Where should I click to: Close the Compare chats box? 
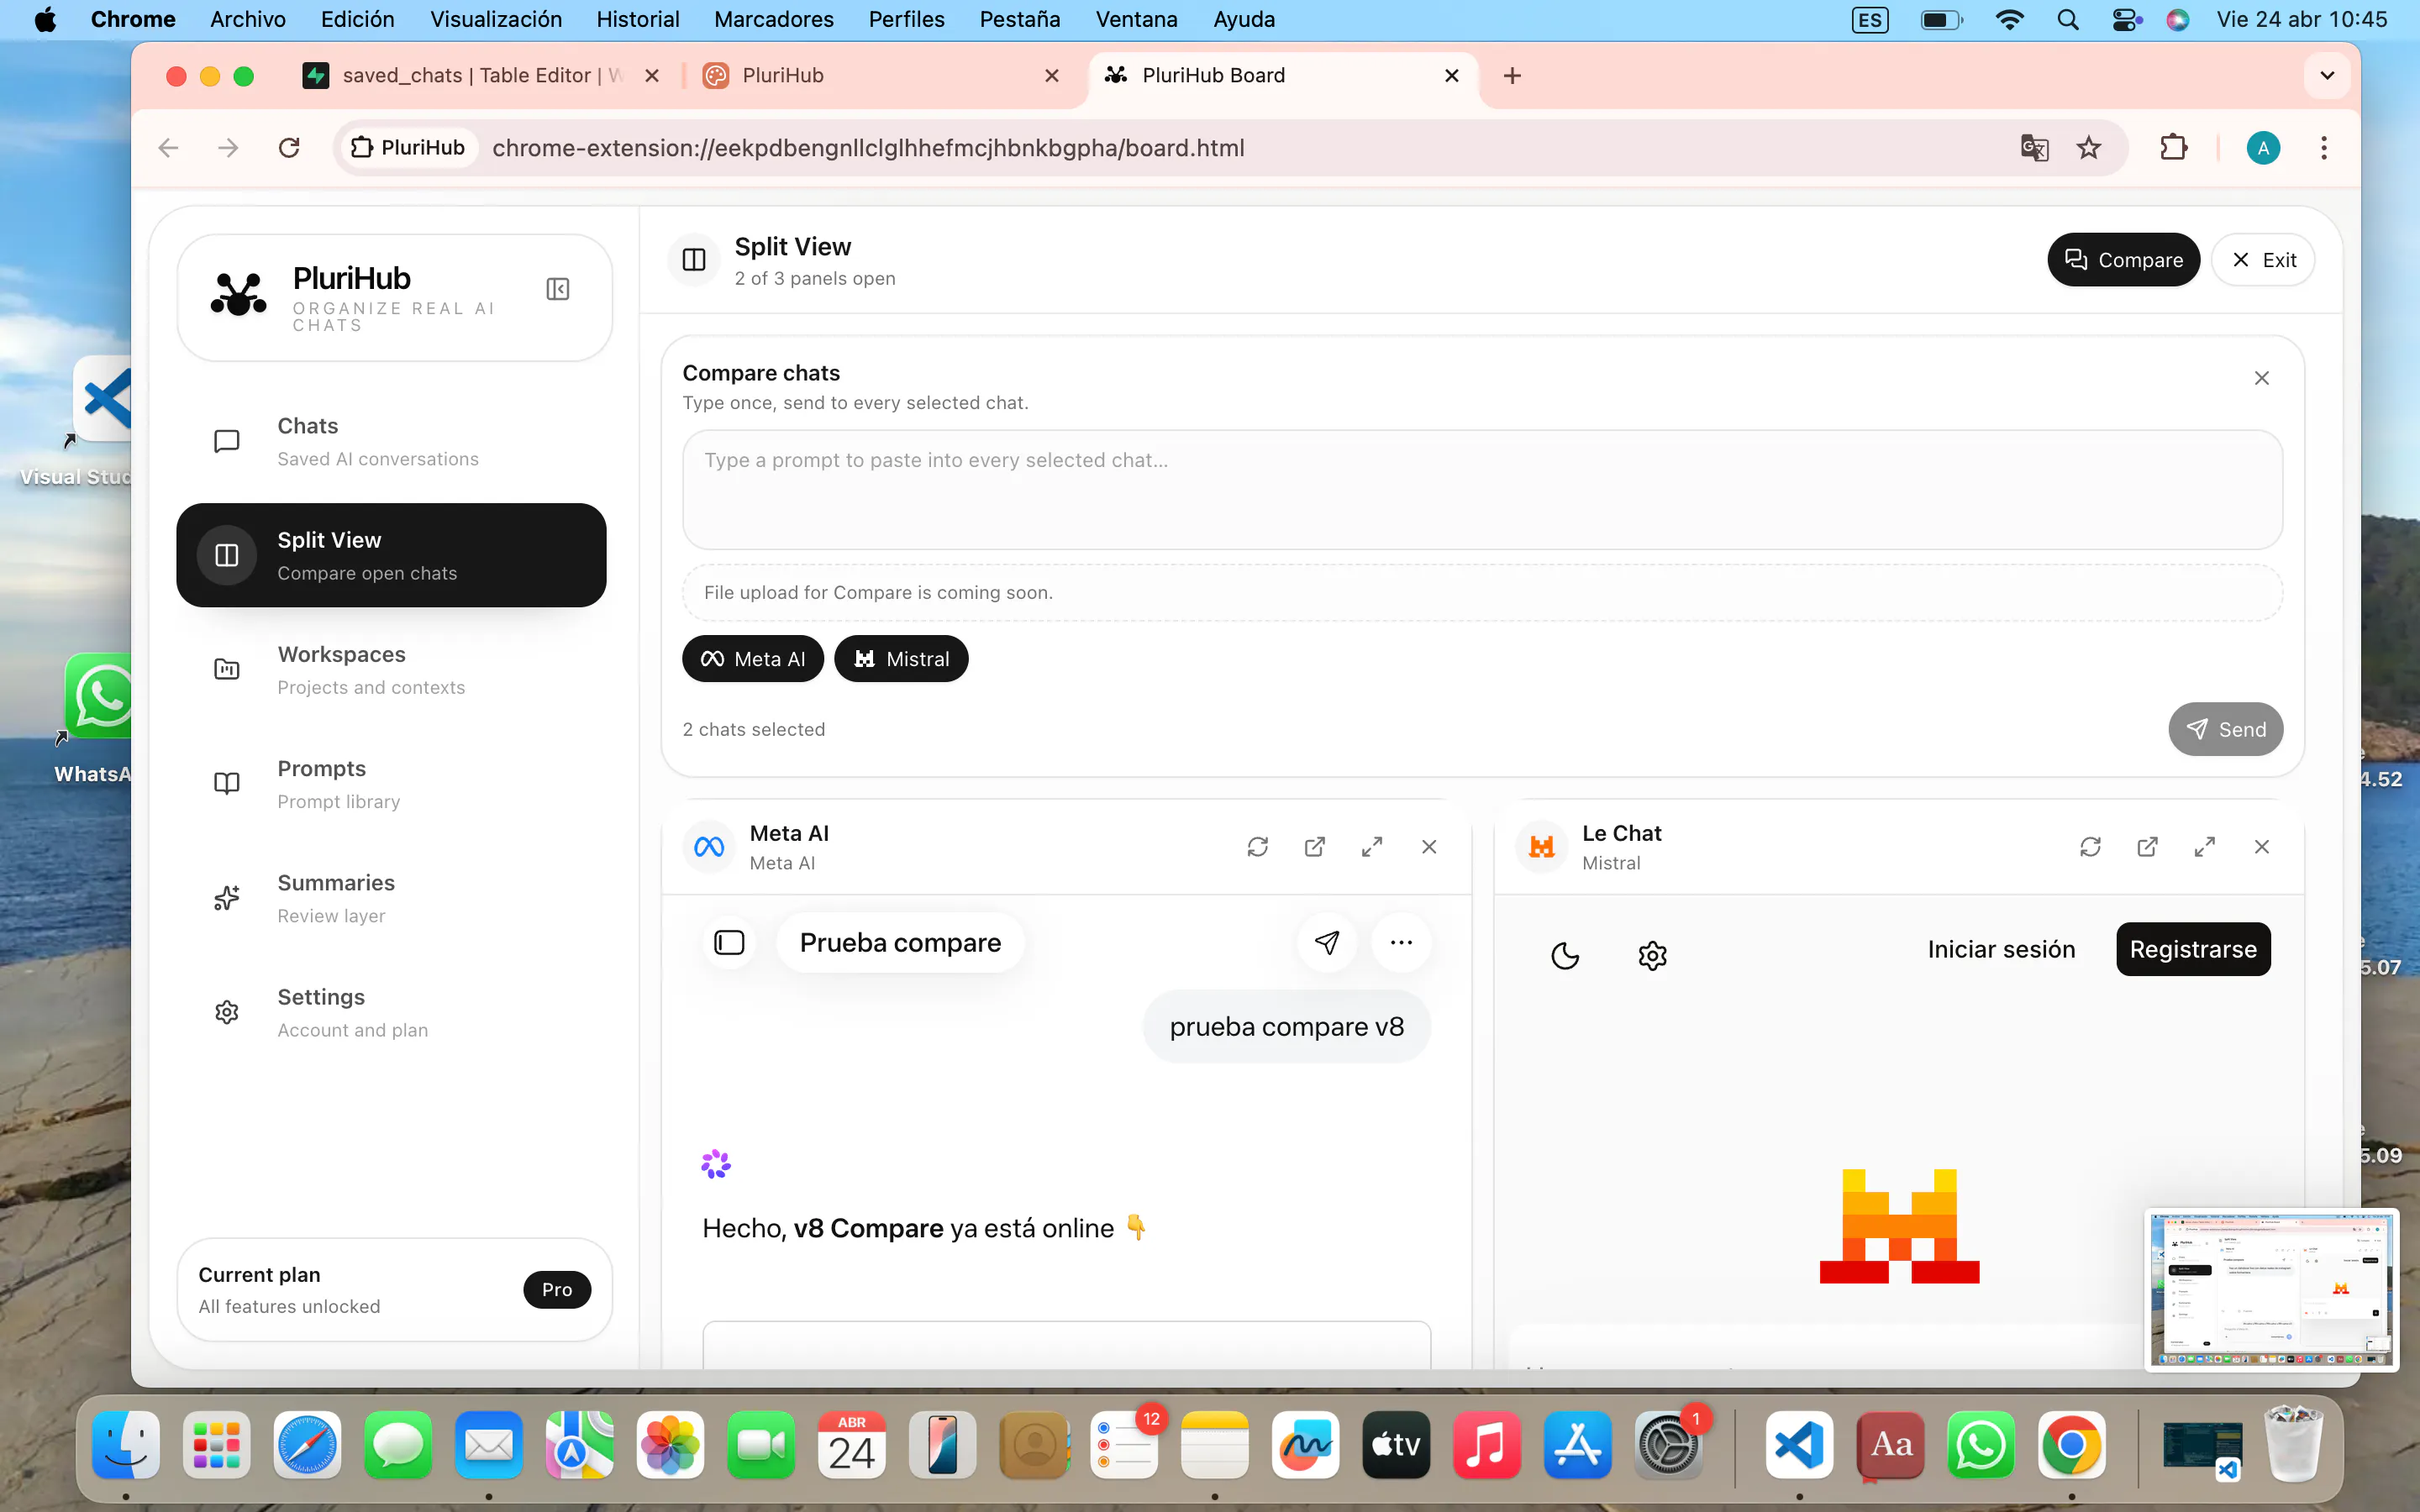pos(2262,378)
